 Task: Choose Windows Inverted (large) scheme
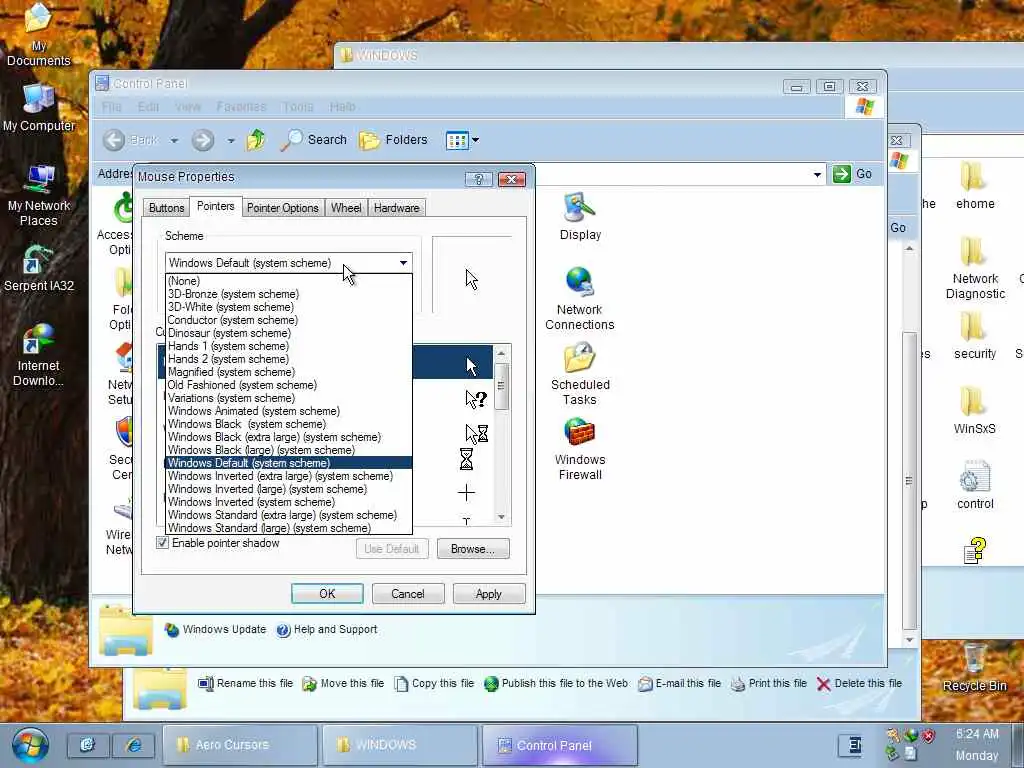pos(289,489)
